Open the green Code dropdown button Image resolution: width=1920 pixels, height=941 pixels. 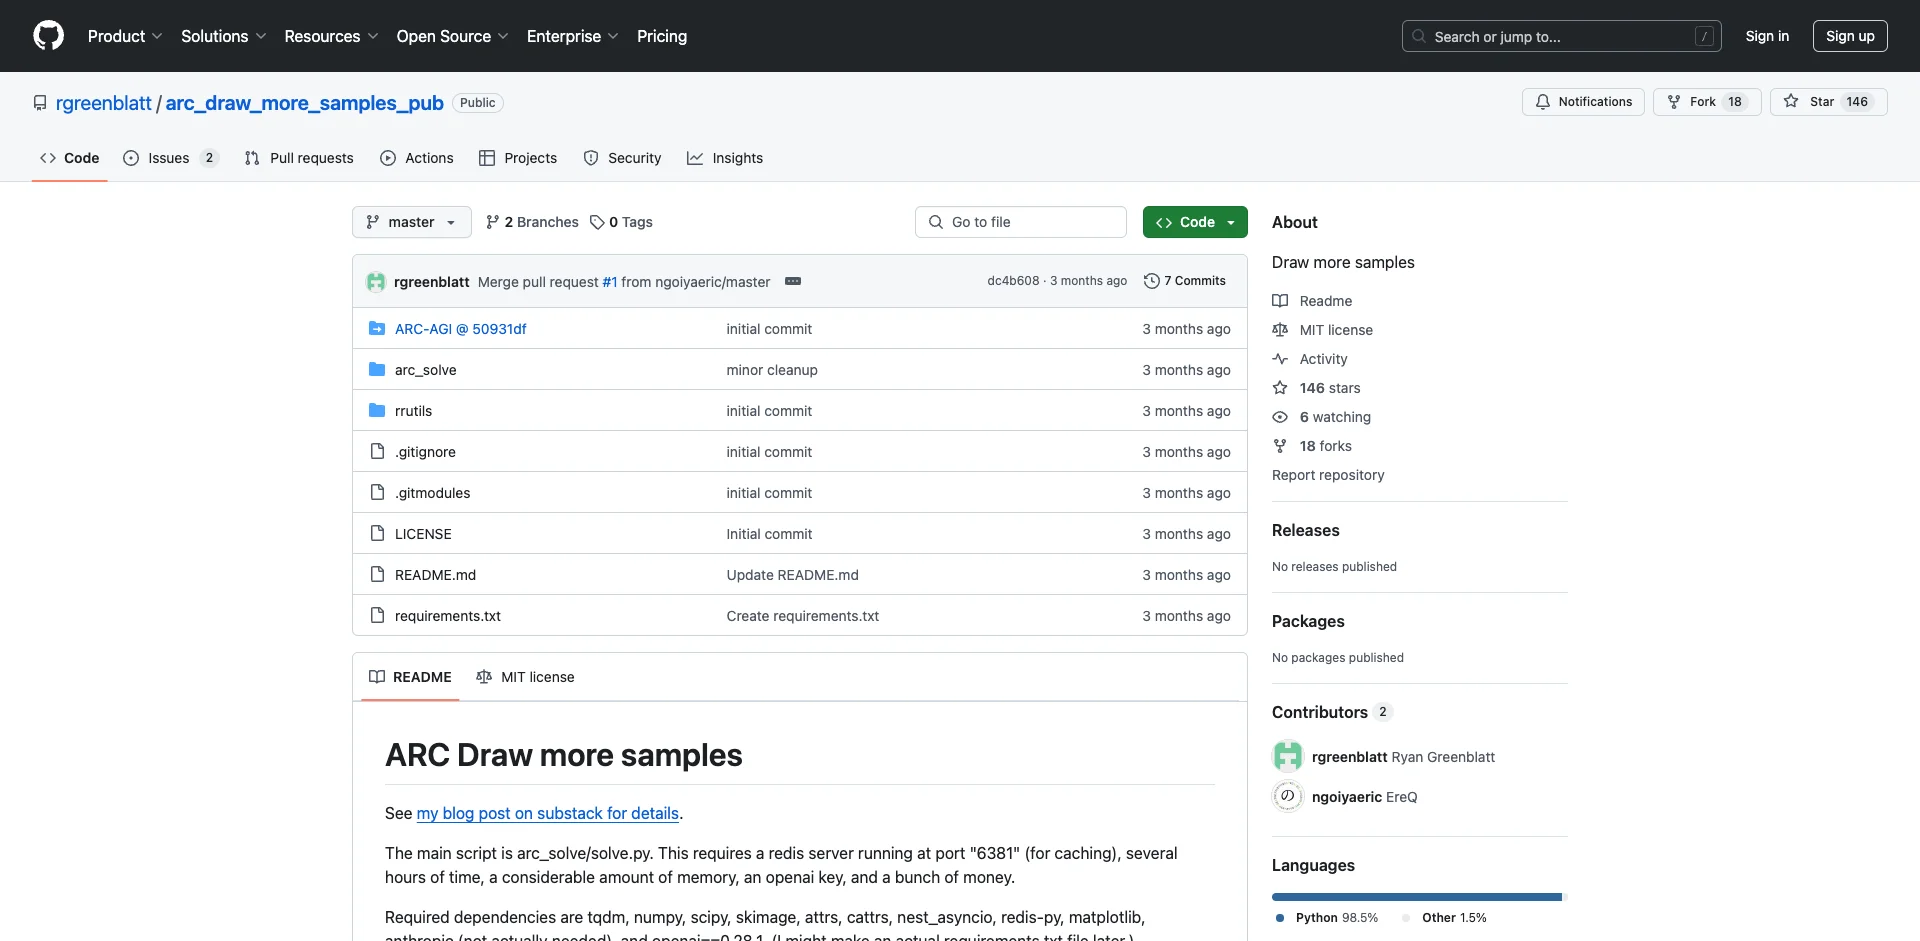(x=1195, y=222)
